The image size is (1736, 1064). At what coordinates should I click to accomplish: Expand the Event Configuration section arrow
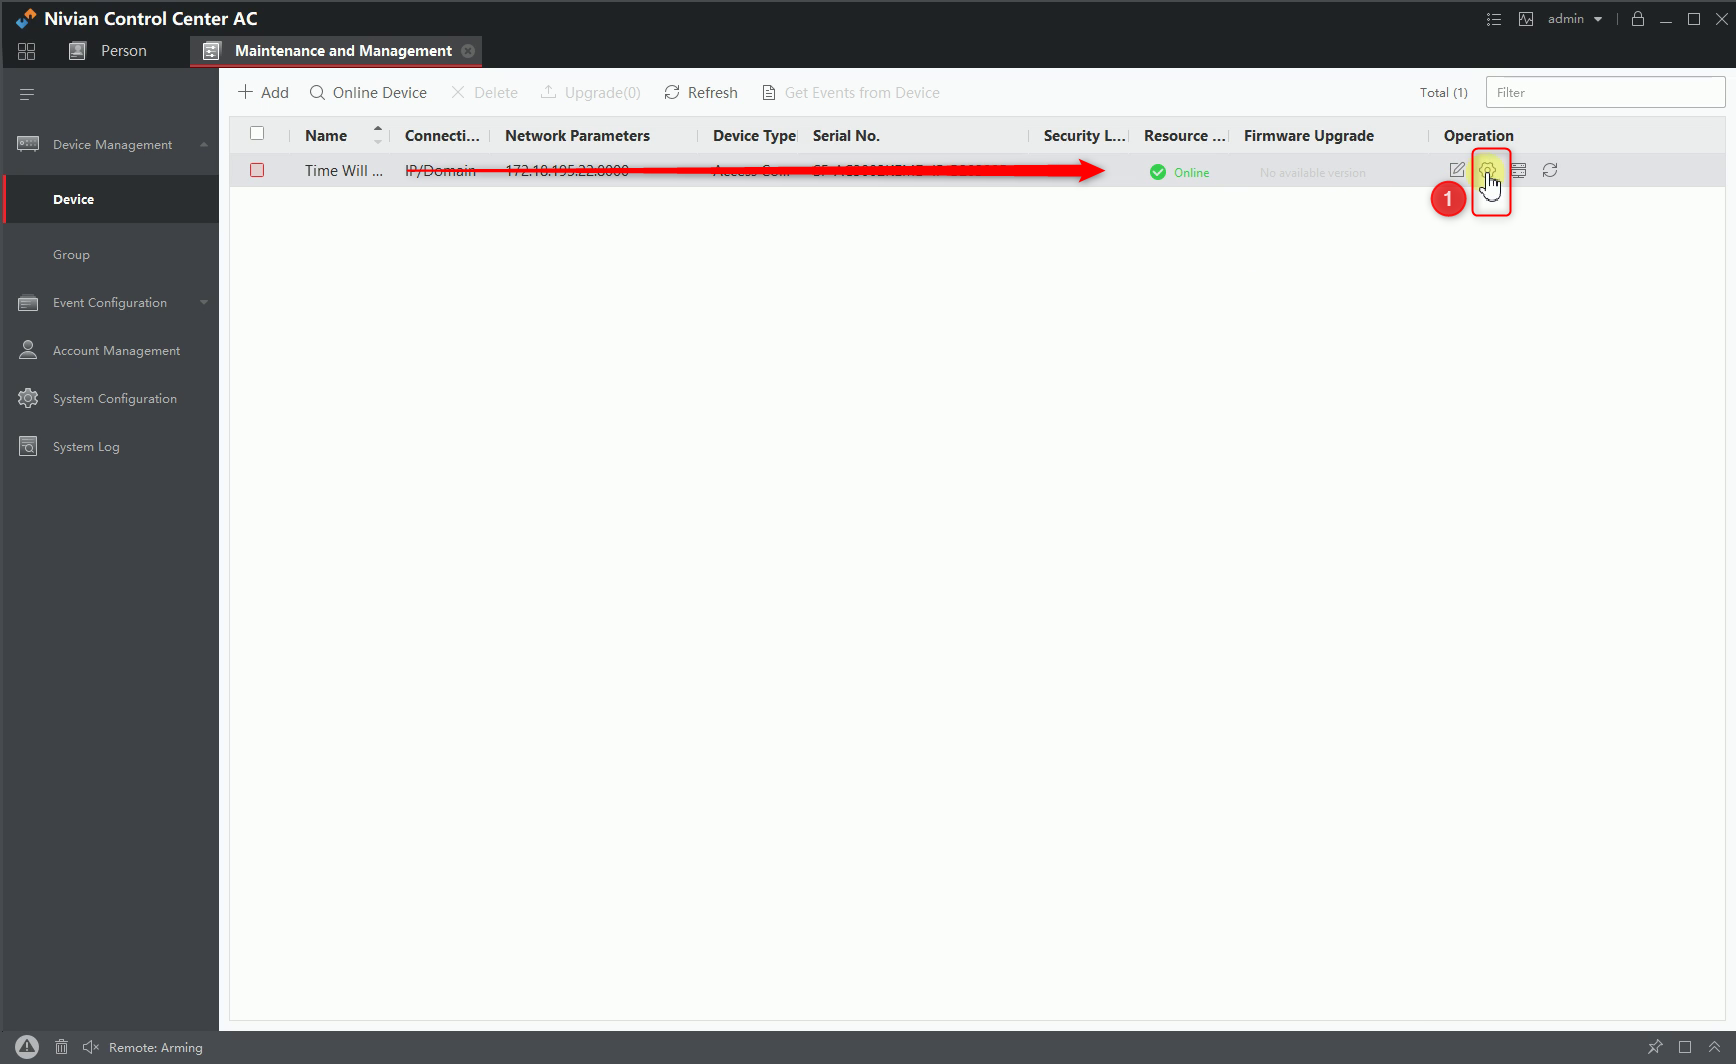[x=204, y=302]
